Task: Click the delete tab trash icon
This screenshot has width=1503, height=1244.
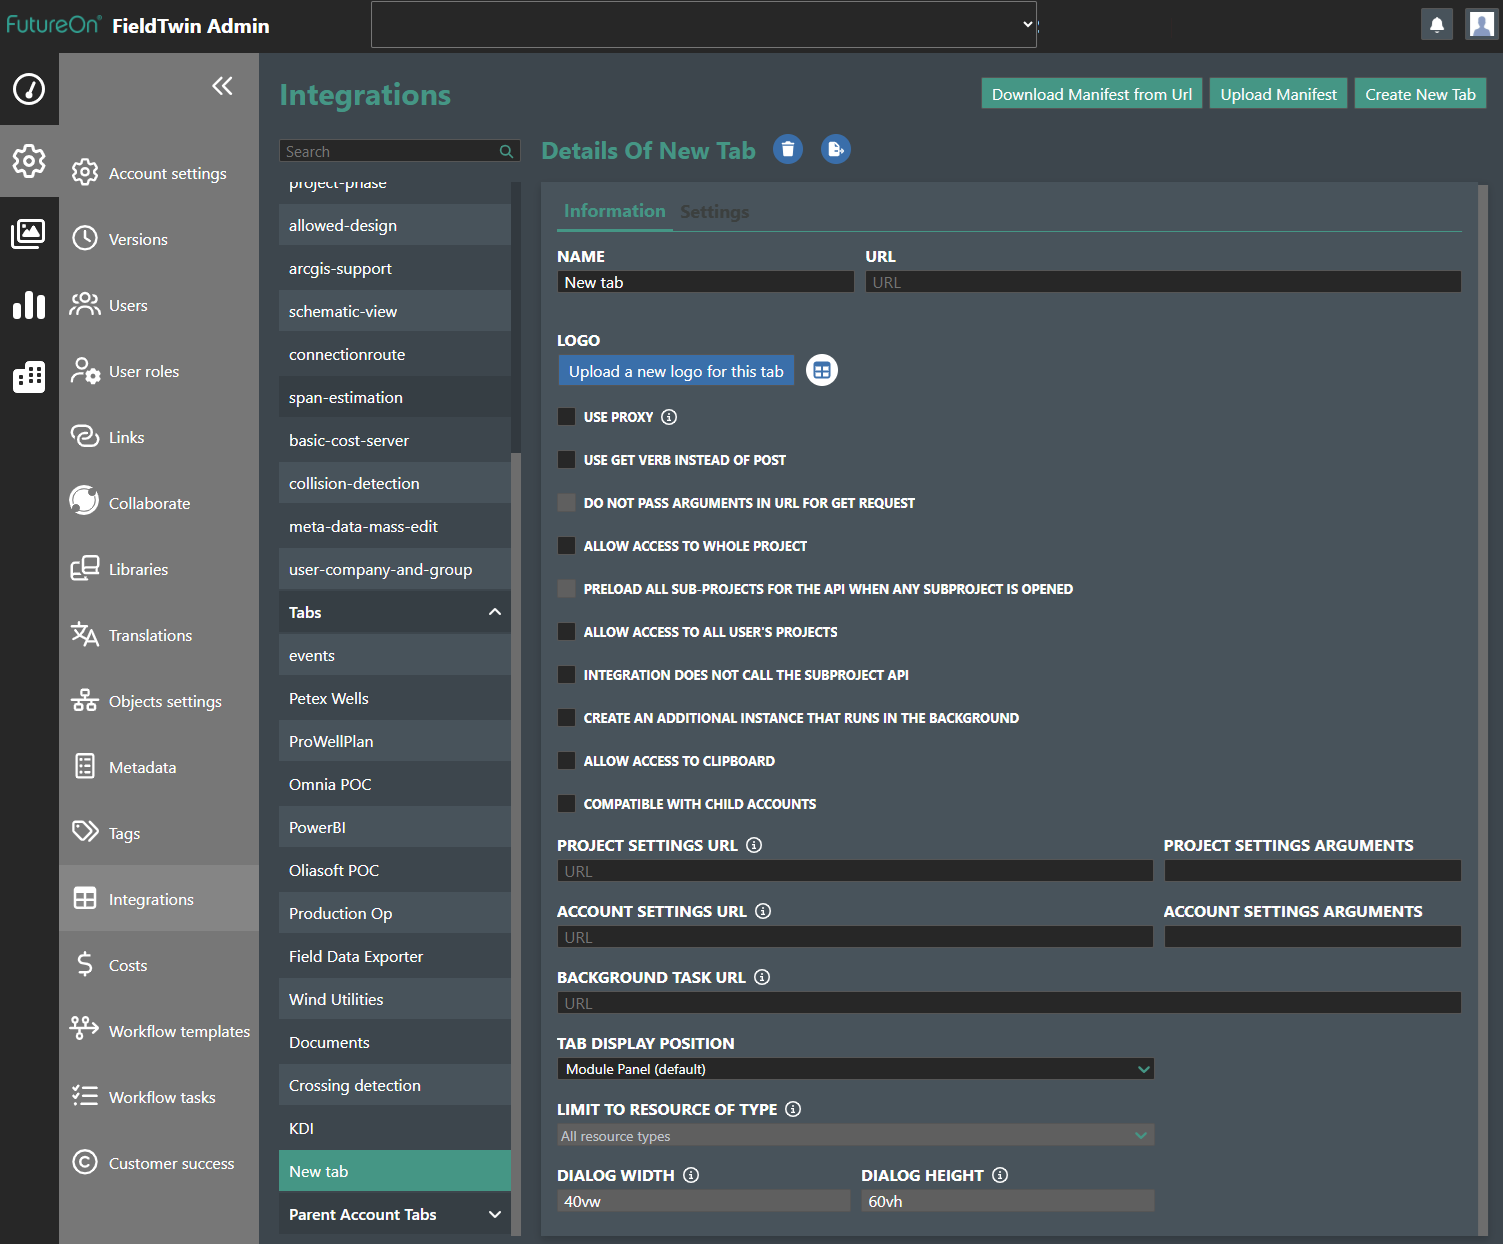Action: pyautogui.click(x=788, y=150)
